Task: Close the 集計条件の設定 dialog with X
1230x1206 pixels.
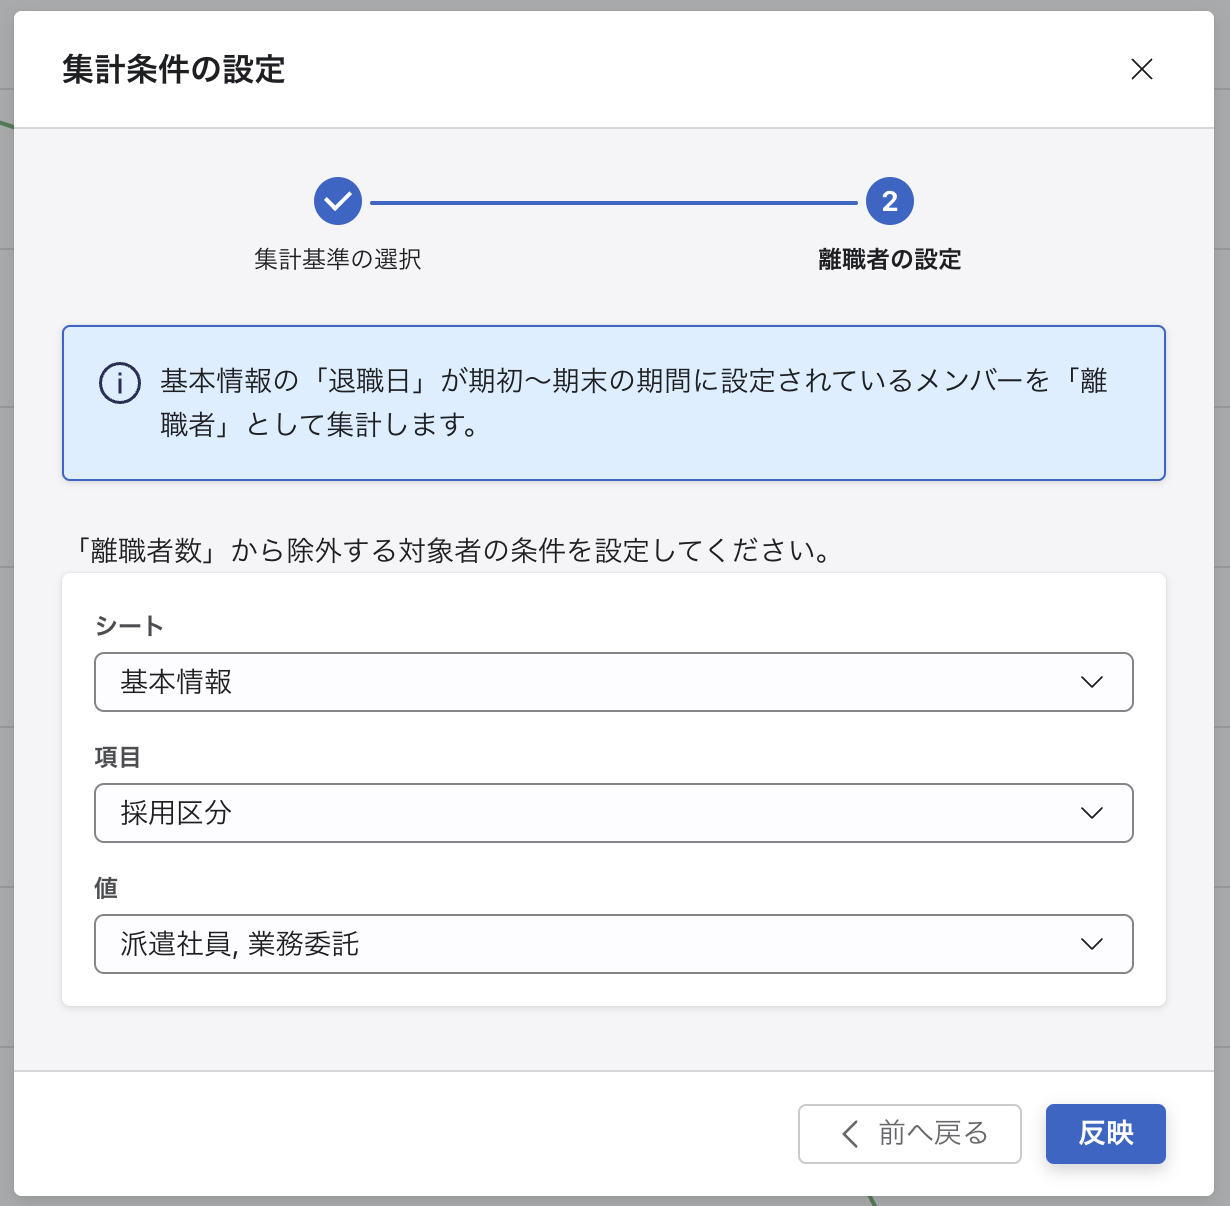Action: [1141, 69]
